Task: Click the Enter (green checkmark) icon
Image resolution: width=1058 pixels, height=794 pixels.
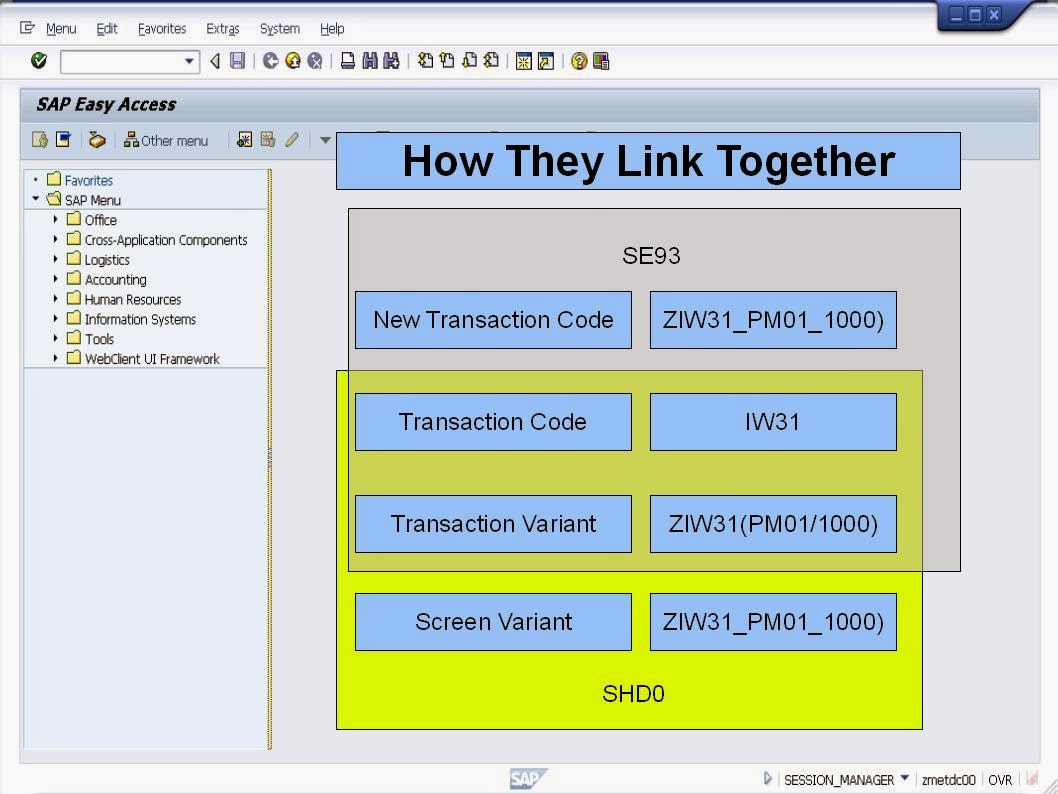Action: click(x=38, y=61)
